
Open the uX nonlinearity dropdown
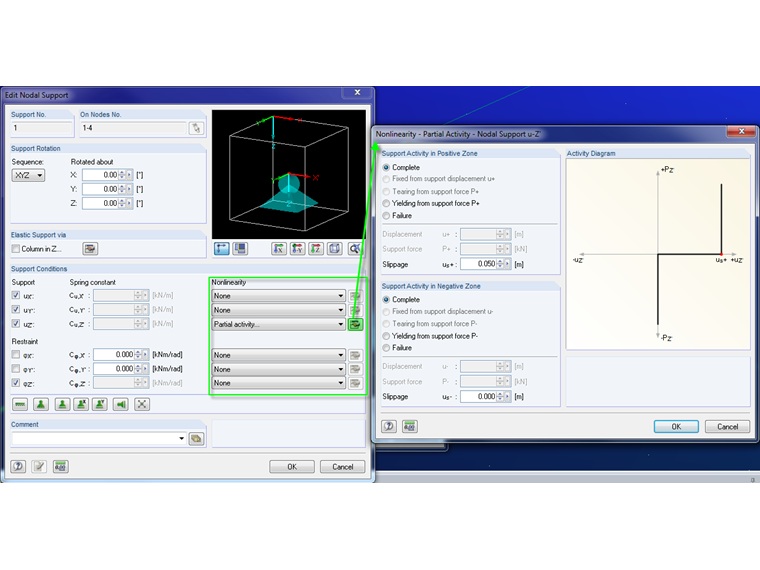click(279, 296)
